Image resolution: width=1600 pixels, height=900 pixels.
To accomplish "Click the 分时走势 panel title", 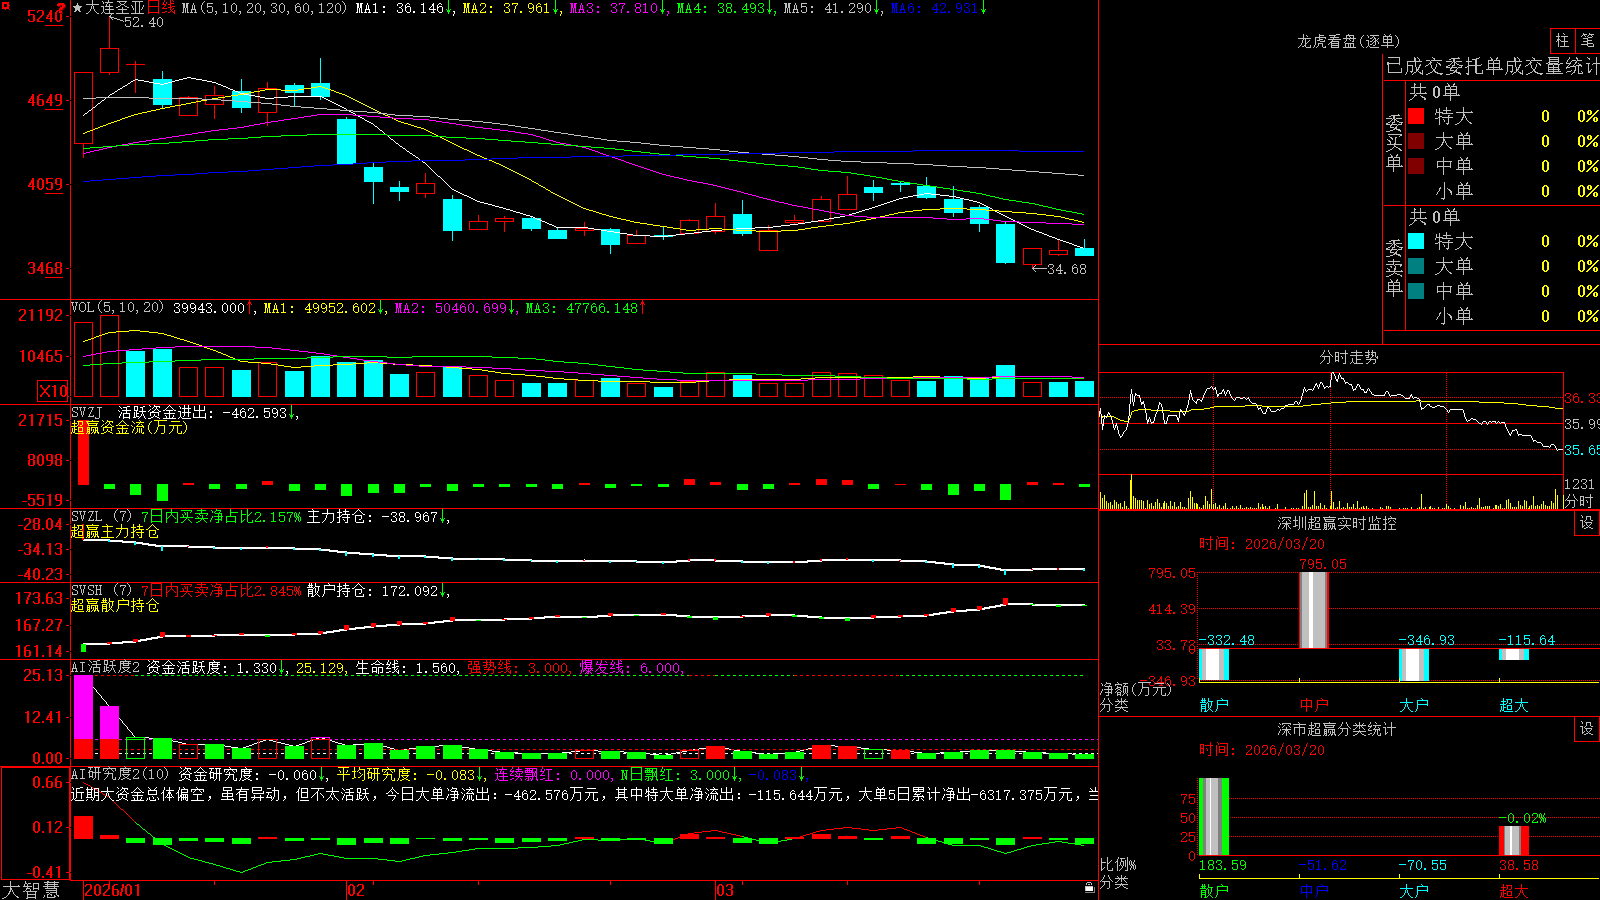I will coord(1348,357).
